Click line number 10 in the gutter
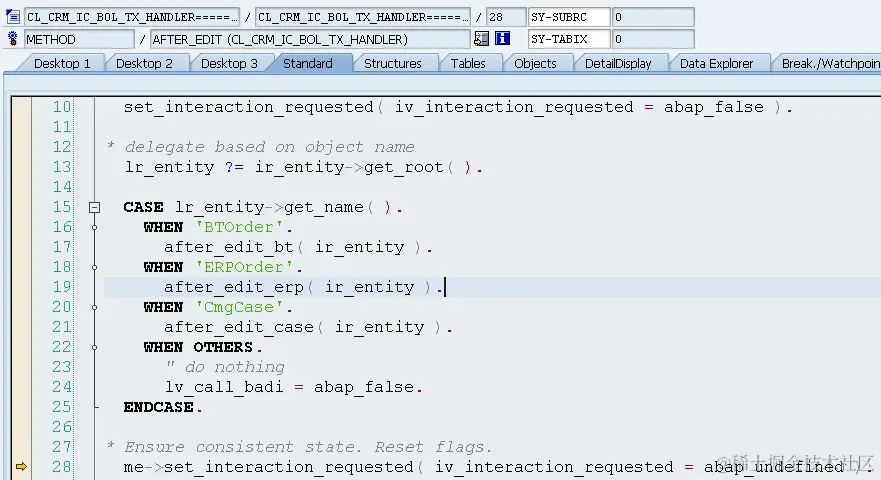Screen dimensions: 881x480 pos(62,107)
